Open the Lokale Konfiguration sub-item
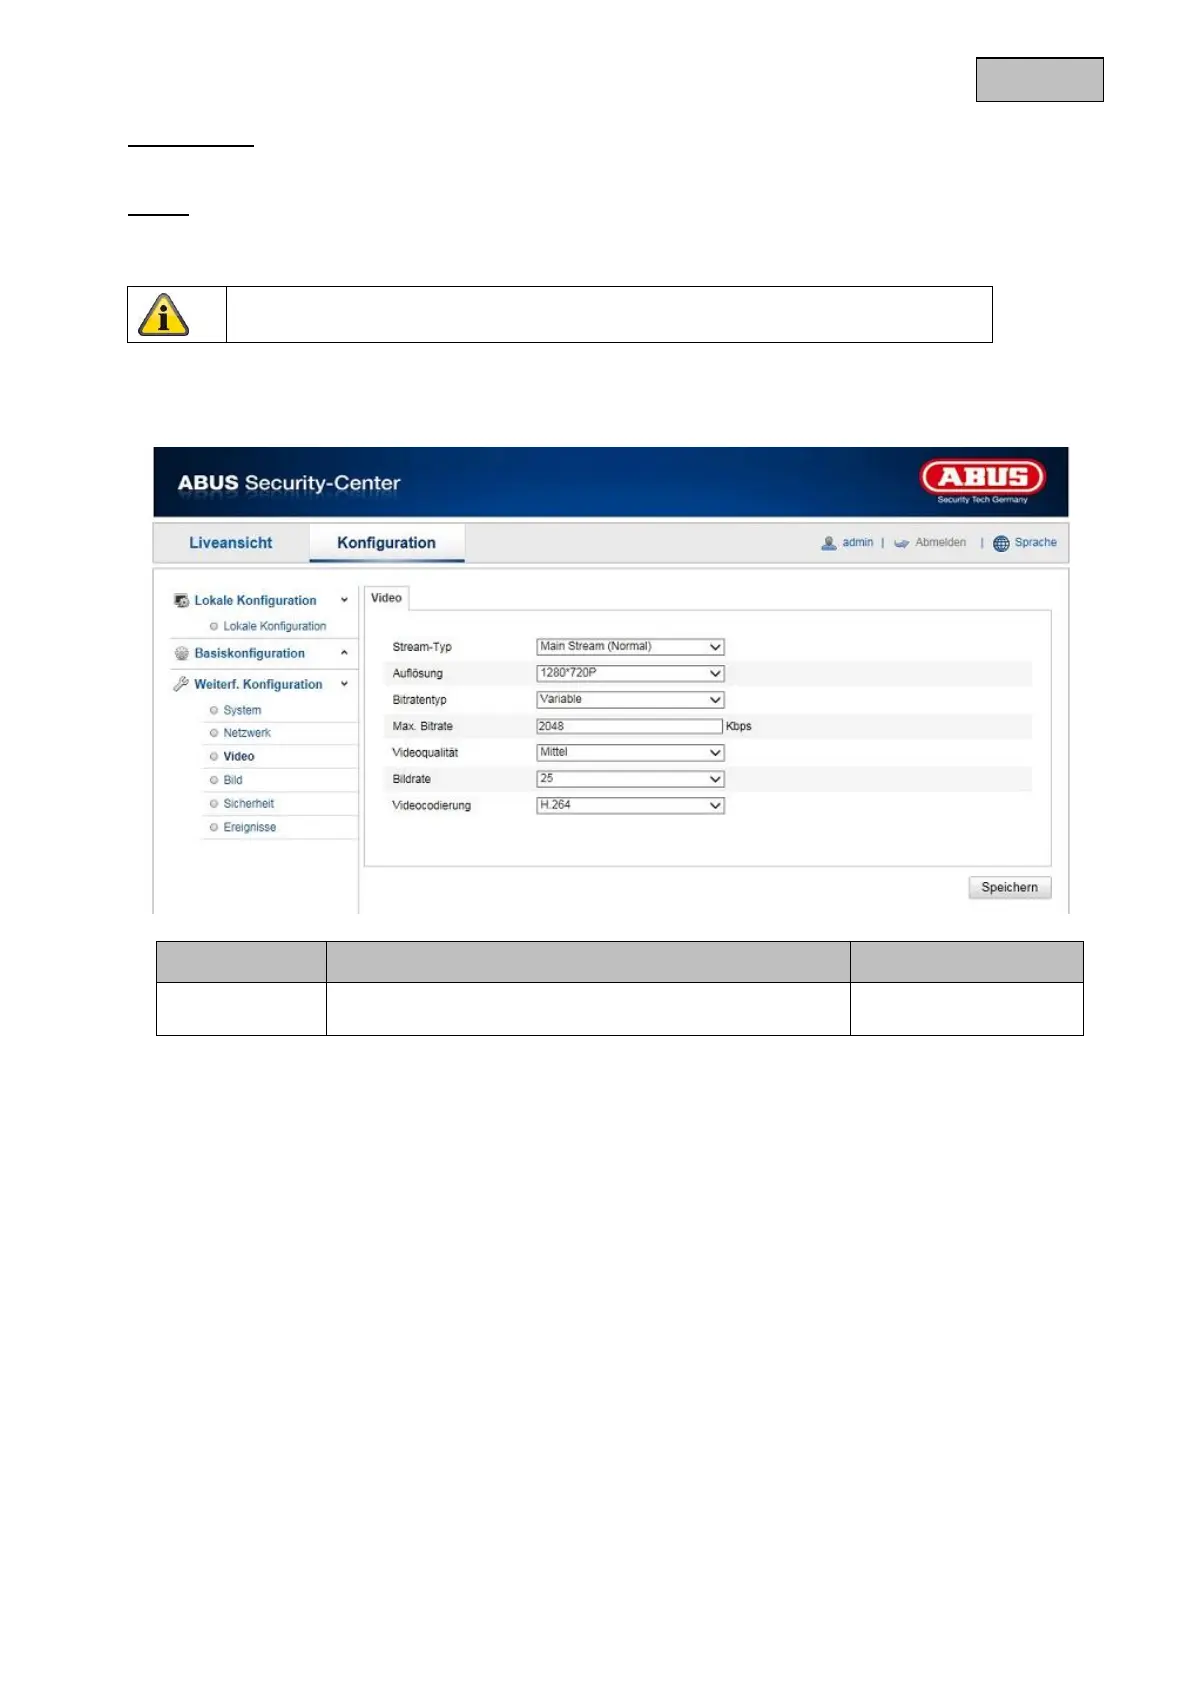Screen dimensions: 1191x1684 [274, 626]
